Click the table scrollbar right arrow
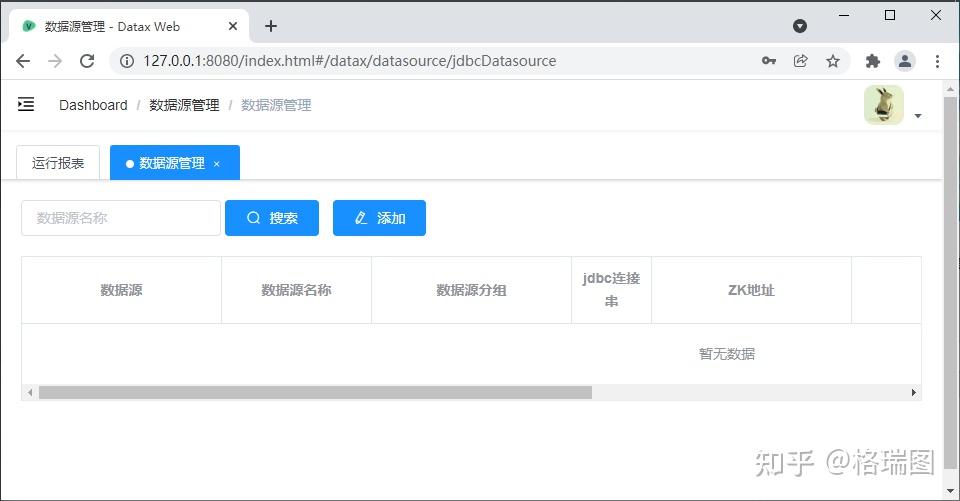Image resolution: width=960 pixels, height=501 pixels. (913, 393)
